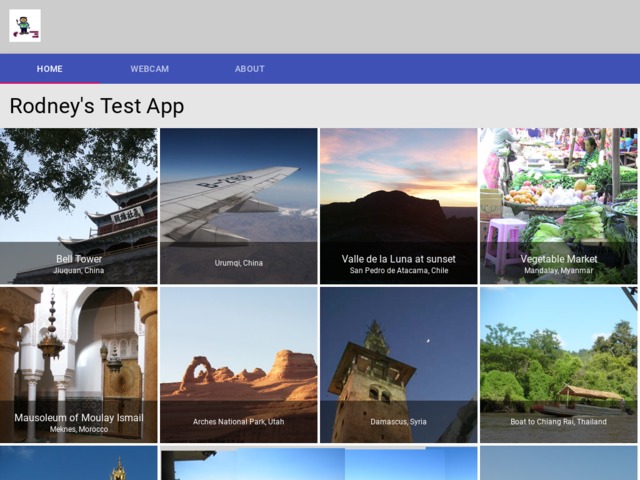Viewport: 640px width, 480px height.
Task: Switch to the HOME tab
Action: 50,69
